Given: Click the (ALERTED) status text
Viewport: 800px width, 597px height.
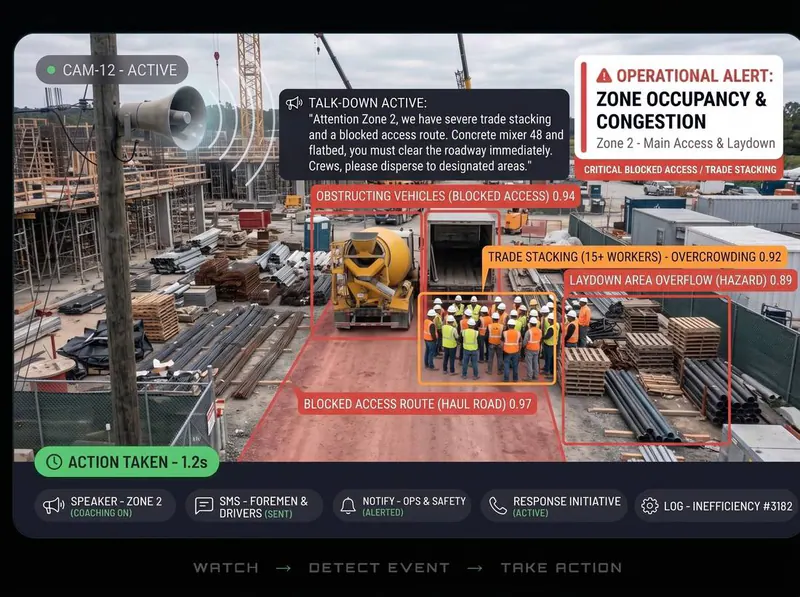Looking at the screenshot, I should pos(383,512).
